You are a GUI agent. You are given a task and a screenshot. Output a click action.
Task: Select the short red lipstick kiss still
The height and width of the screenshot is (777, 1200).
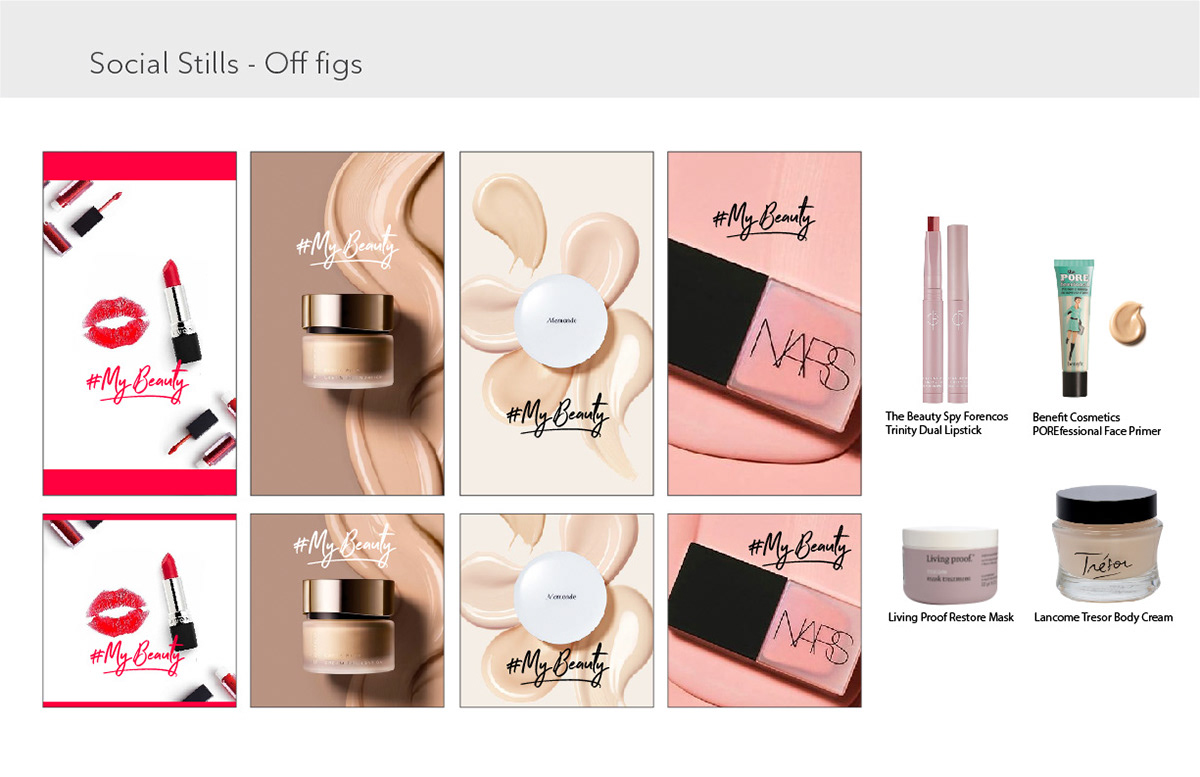(140, 611)
